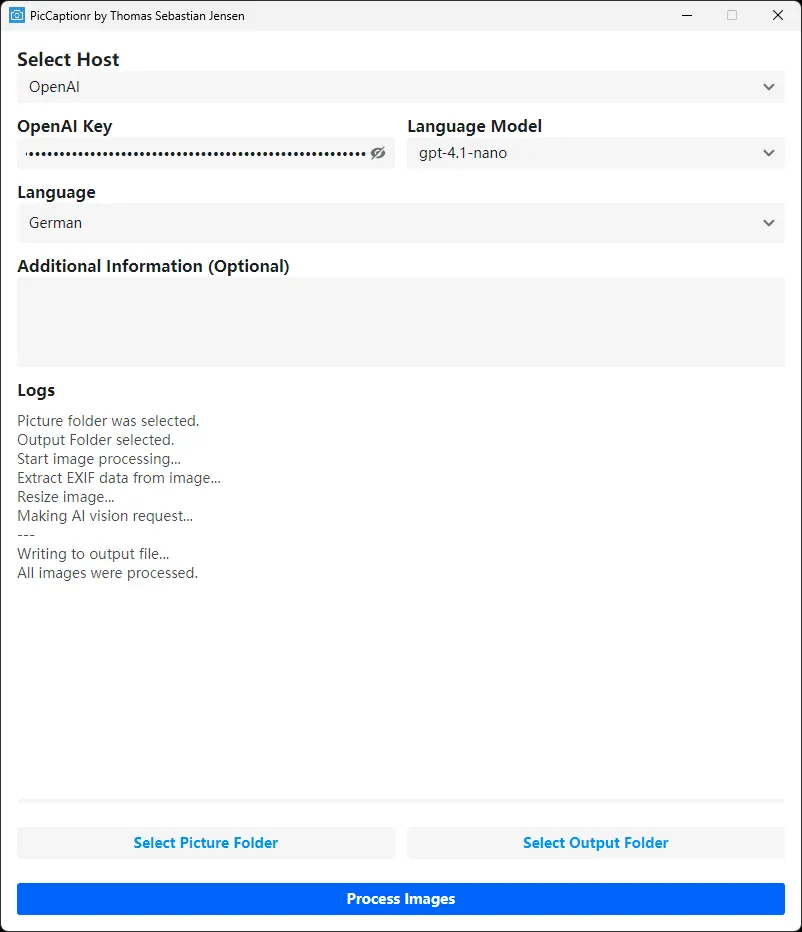The image size is (802, 932).
Task: Reveal the hidden OpenAI key with eye icon
Action: pyautogui.click(x=377, y=153)
